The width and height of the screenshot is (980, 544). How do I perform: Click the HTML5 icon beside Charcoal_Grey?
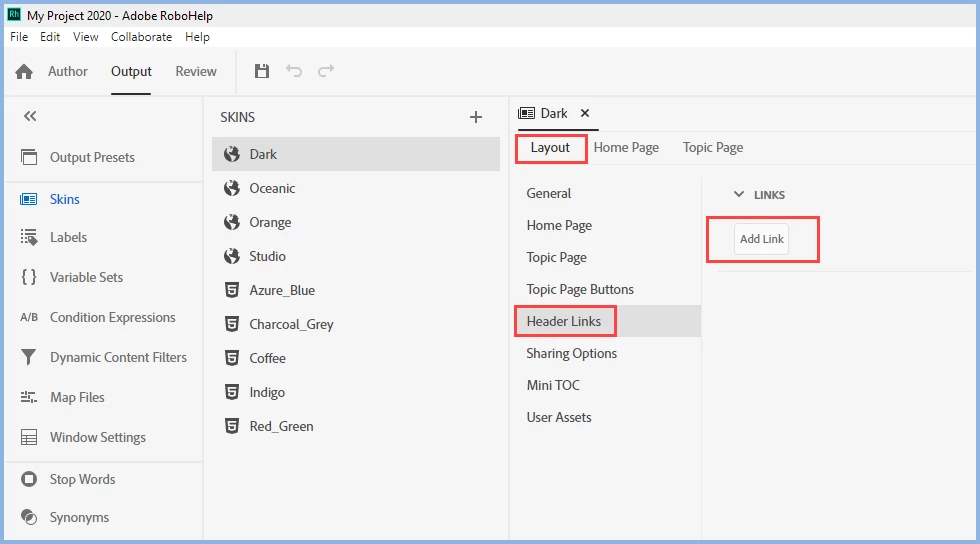pyautogui.click(x=232, y=324)
